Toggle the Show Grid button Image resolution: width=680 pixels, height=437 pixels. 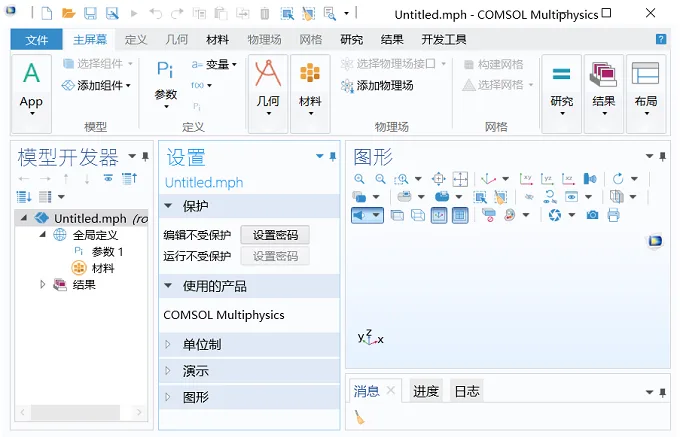point(460,215)
